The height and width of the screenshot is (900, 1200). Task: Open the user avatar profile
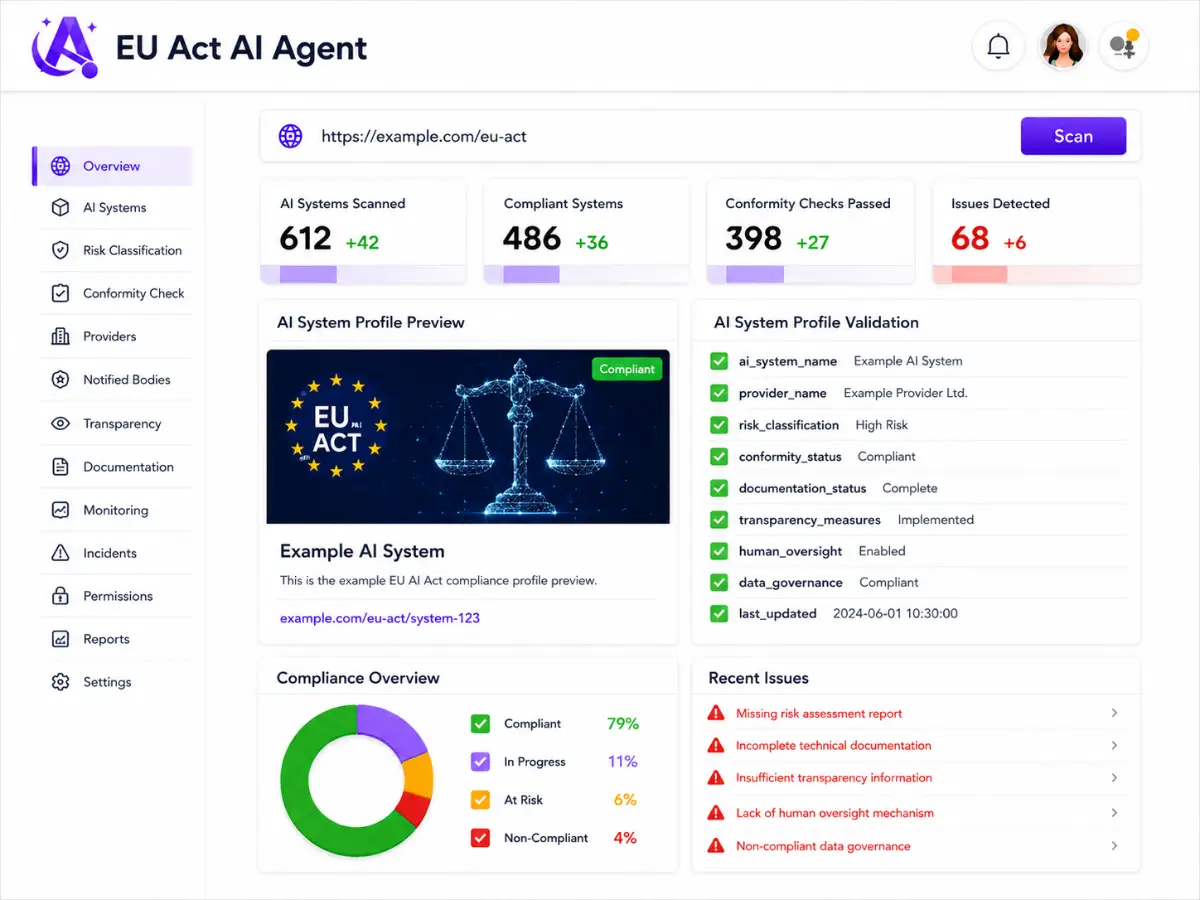coord(1062,46)
